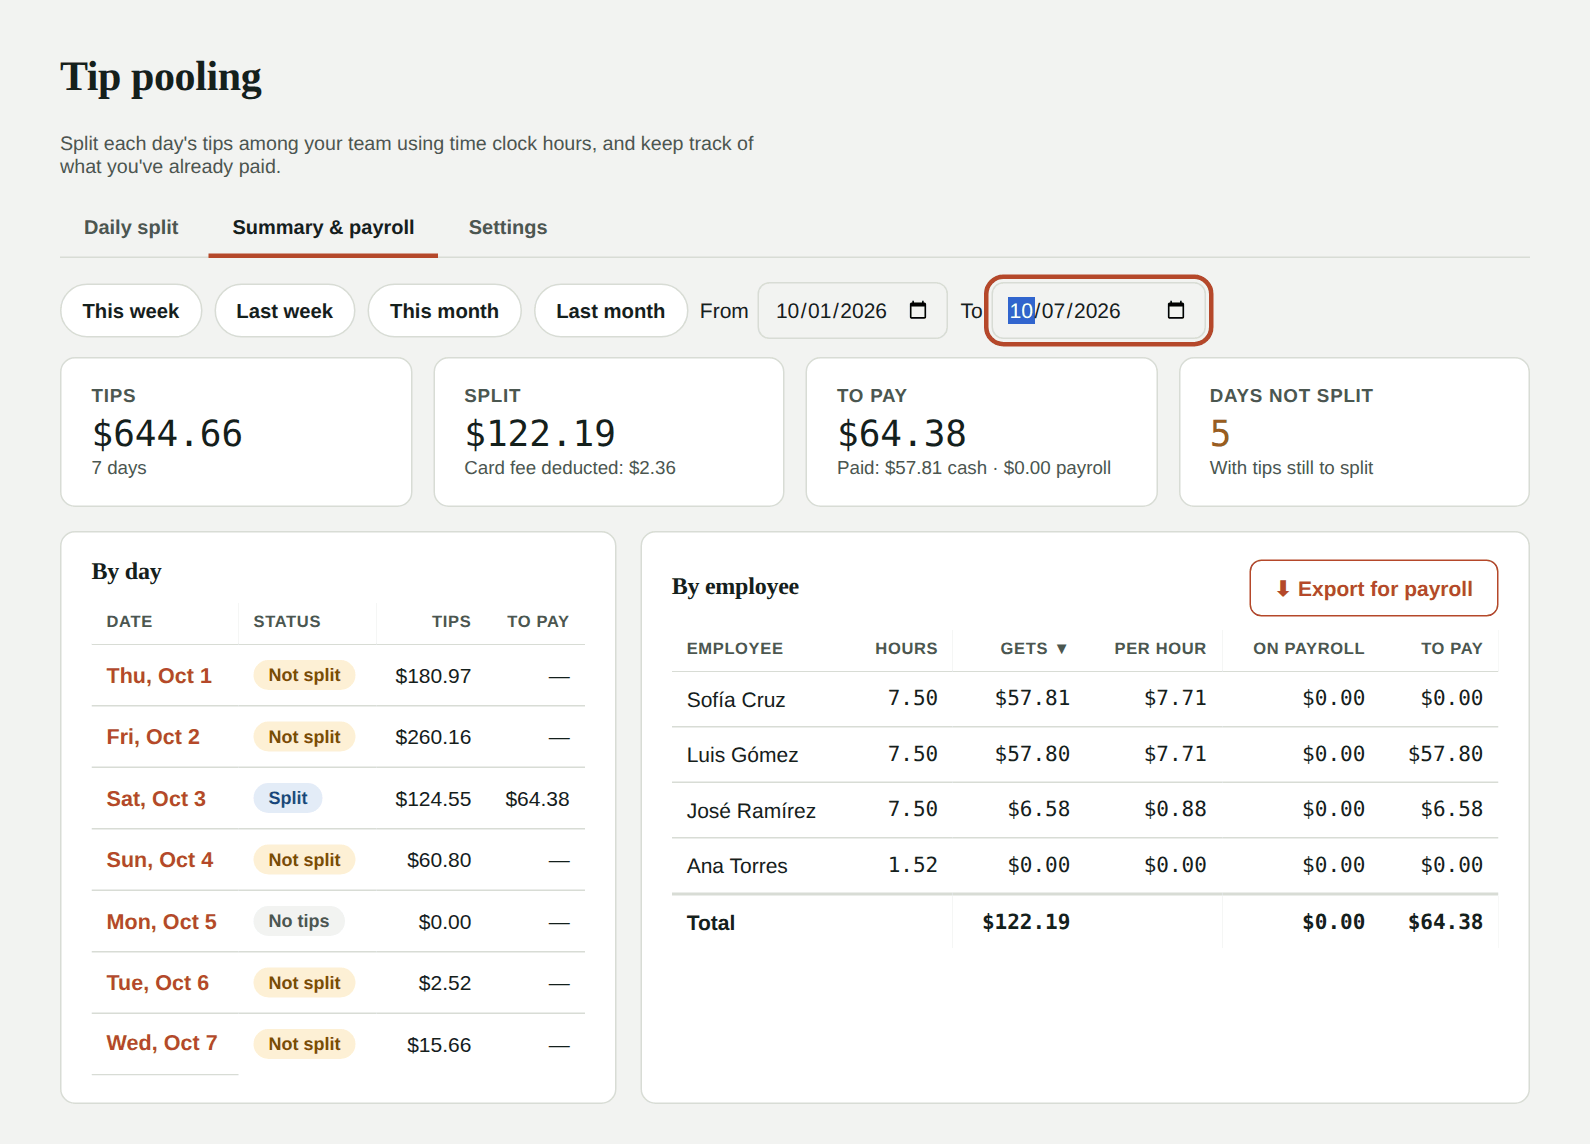
Task: Select the Last month preset
Action: coord(610,311)
